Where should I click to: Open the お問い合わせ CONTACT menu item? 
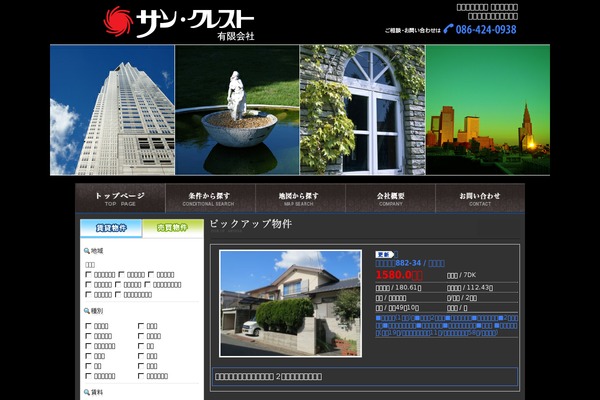point(480,198)
